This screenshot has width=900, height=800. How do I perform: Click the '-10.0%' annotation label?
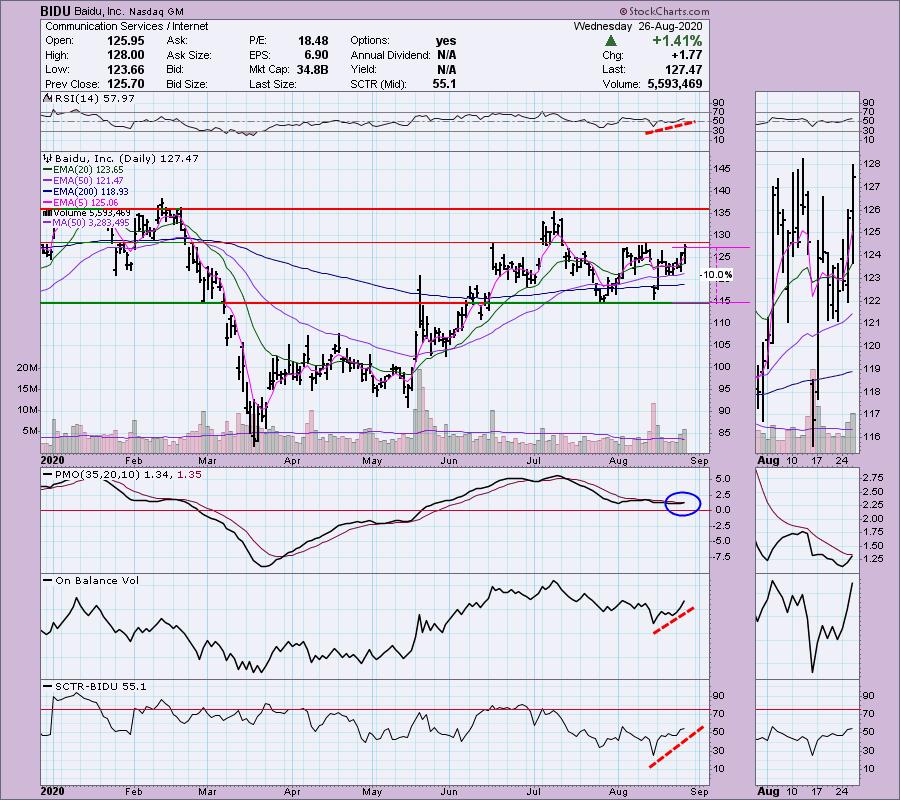(717, 275)
